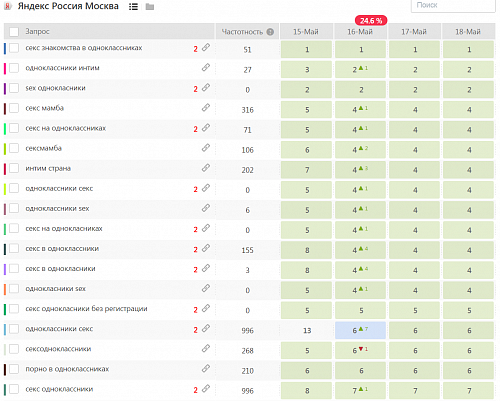This screenshot has height=401, width=500.
Task: Click the Яндекс Россия Москва title
Action: tap(68, 6)
